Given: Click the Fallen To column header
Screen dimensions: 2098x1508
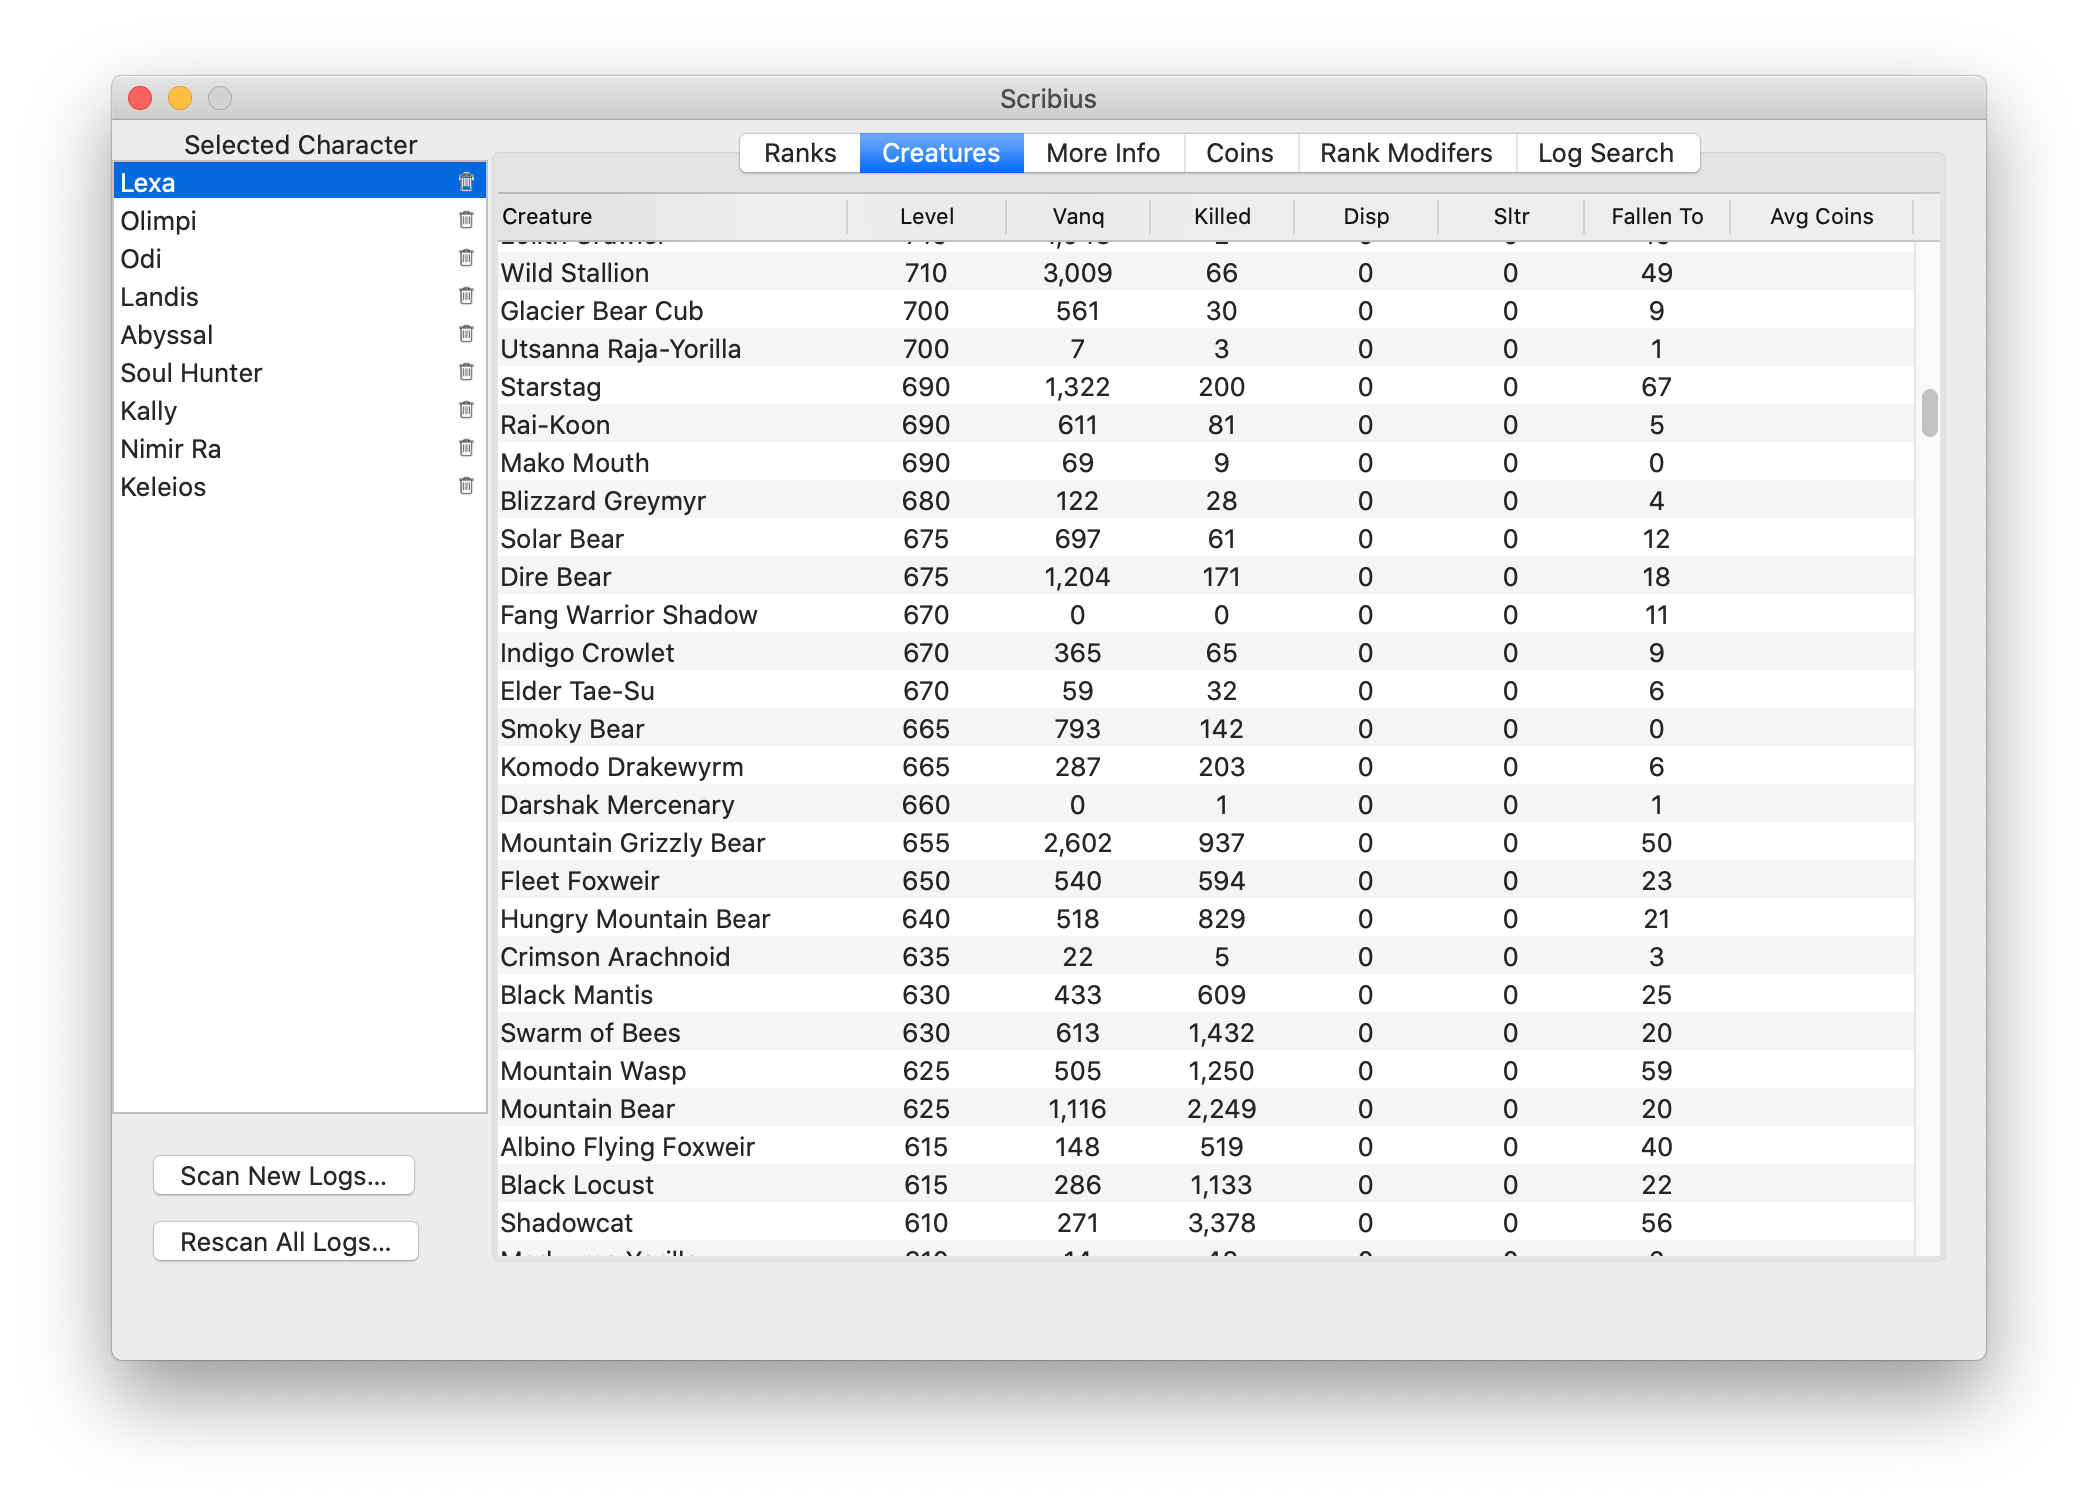Looking at the screenshot, I should click(x=1656, y=216).
